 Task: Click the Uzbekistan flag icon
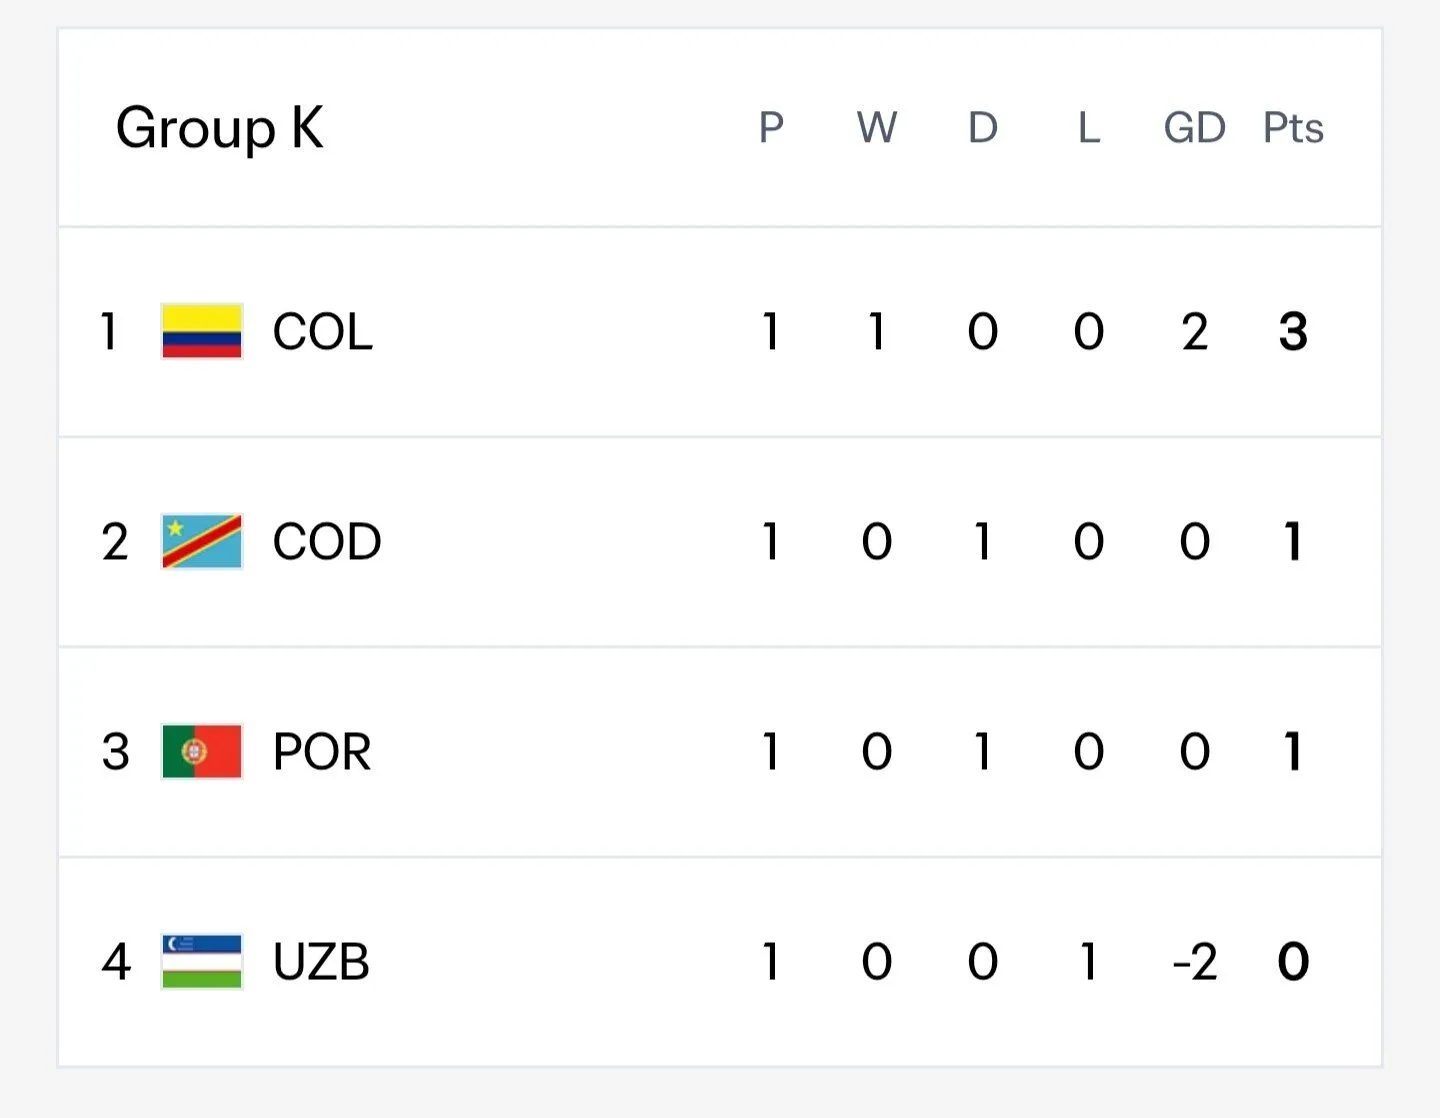point(202,961)
